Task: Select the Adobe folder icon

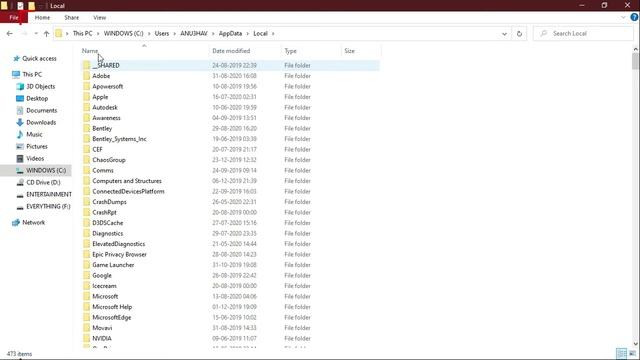Action: [x=87, y=76]
